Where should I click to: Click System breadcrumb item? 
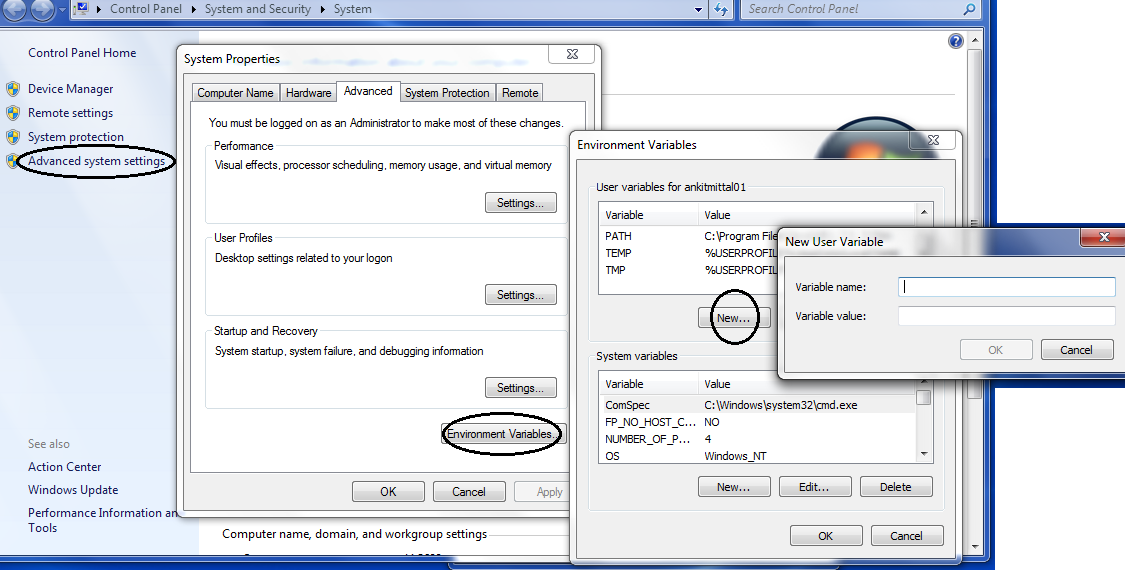pos(352,9)
